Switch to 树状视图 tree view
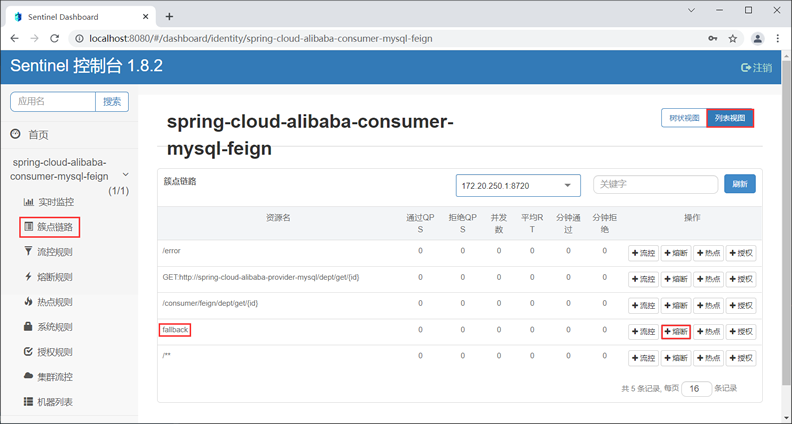The height and width of the screenshot is (424, 792). pyautogui.click(x=684, y=118)
